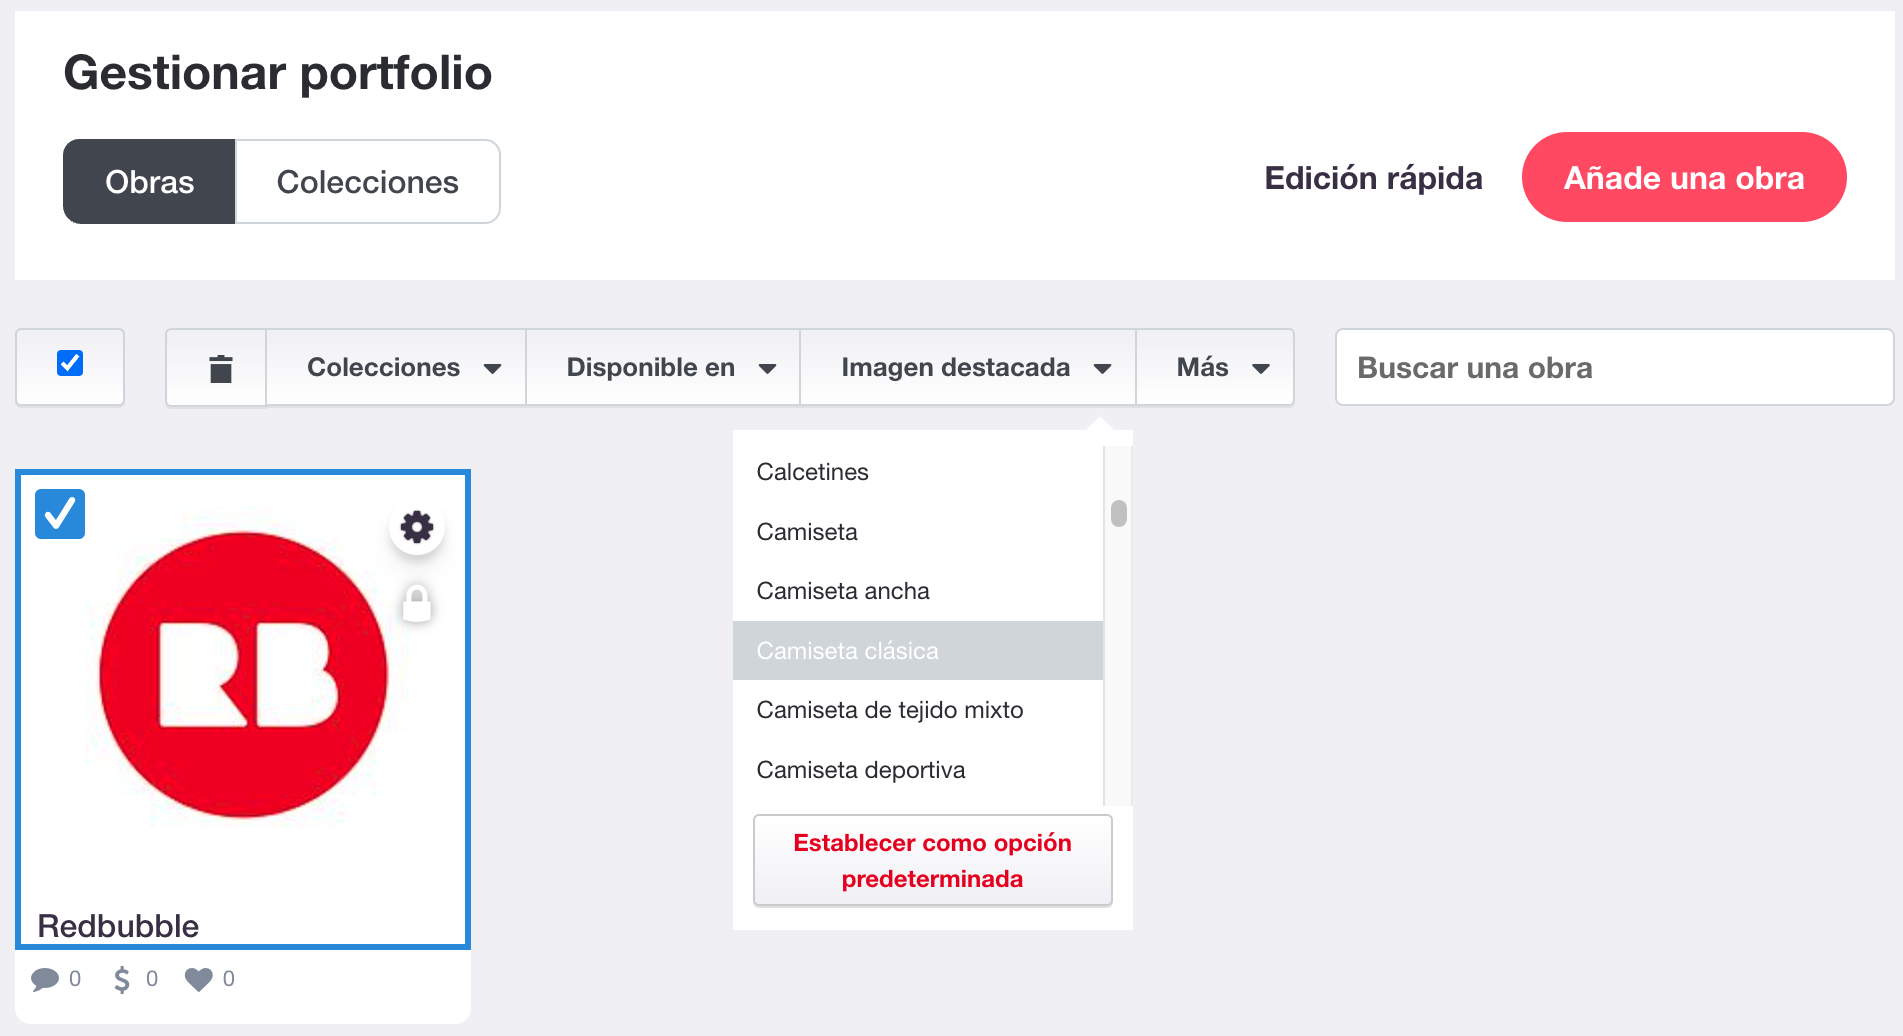This screenshot has width=1903, height=1036.
Task: Click the trash delete icon
Action: [220, 368]
